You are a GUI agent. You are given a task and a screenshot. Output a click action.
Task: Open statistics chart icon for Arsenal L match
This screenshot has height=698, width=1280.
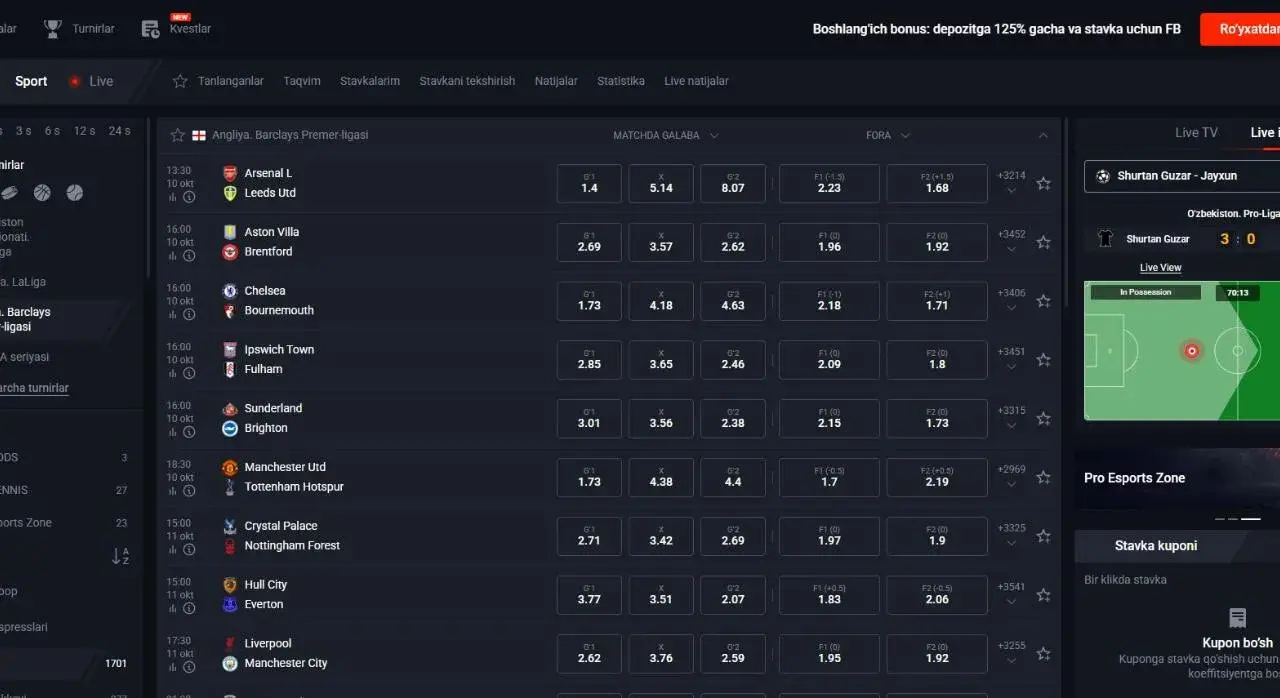[x=173, y=197]
